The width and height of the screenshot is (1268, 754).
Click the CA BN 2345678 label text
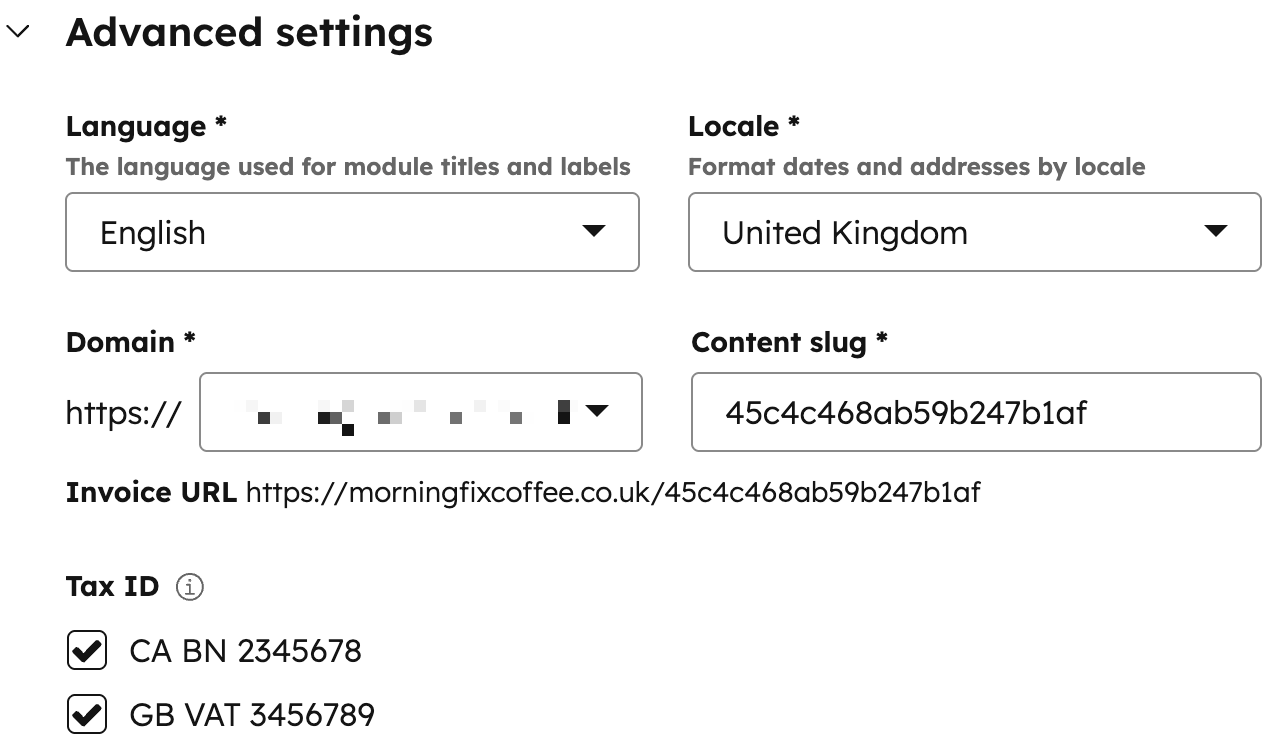click(245, 652)
